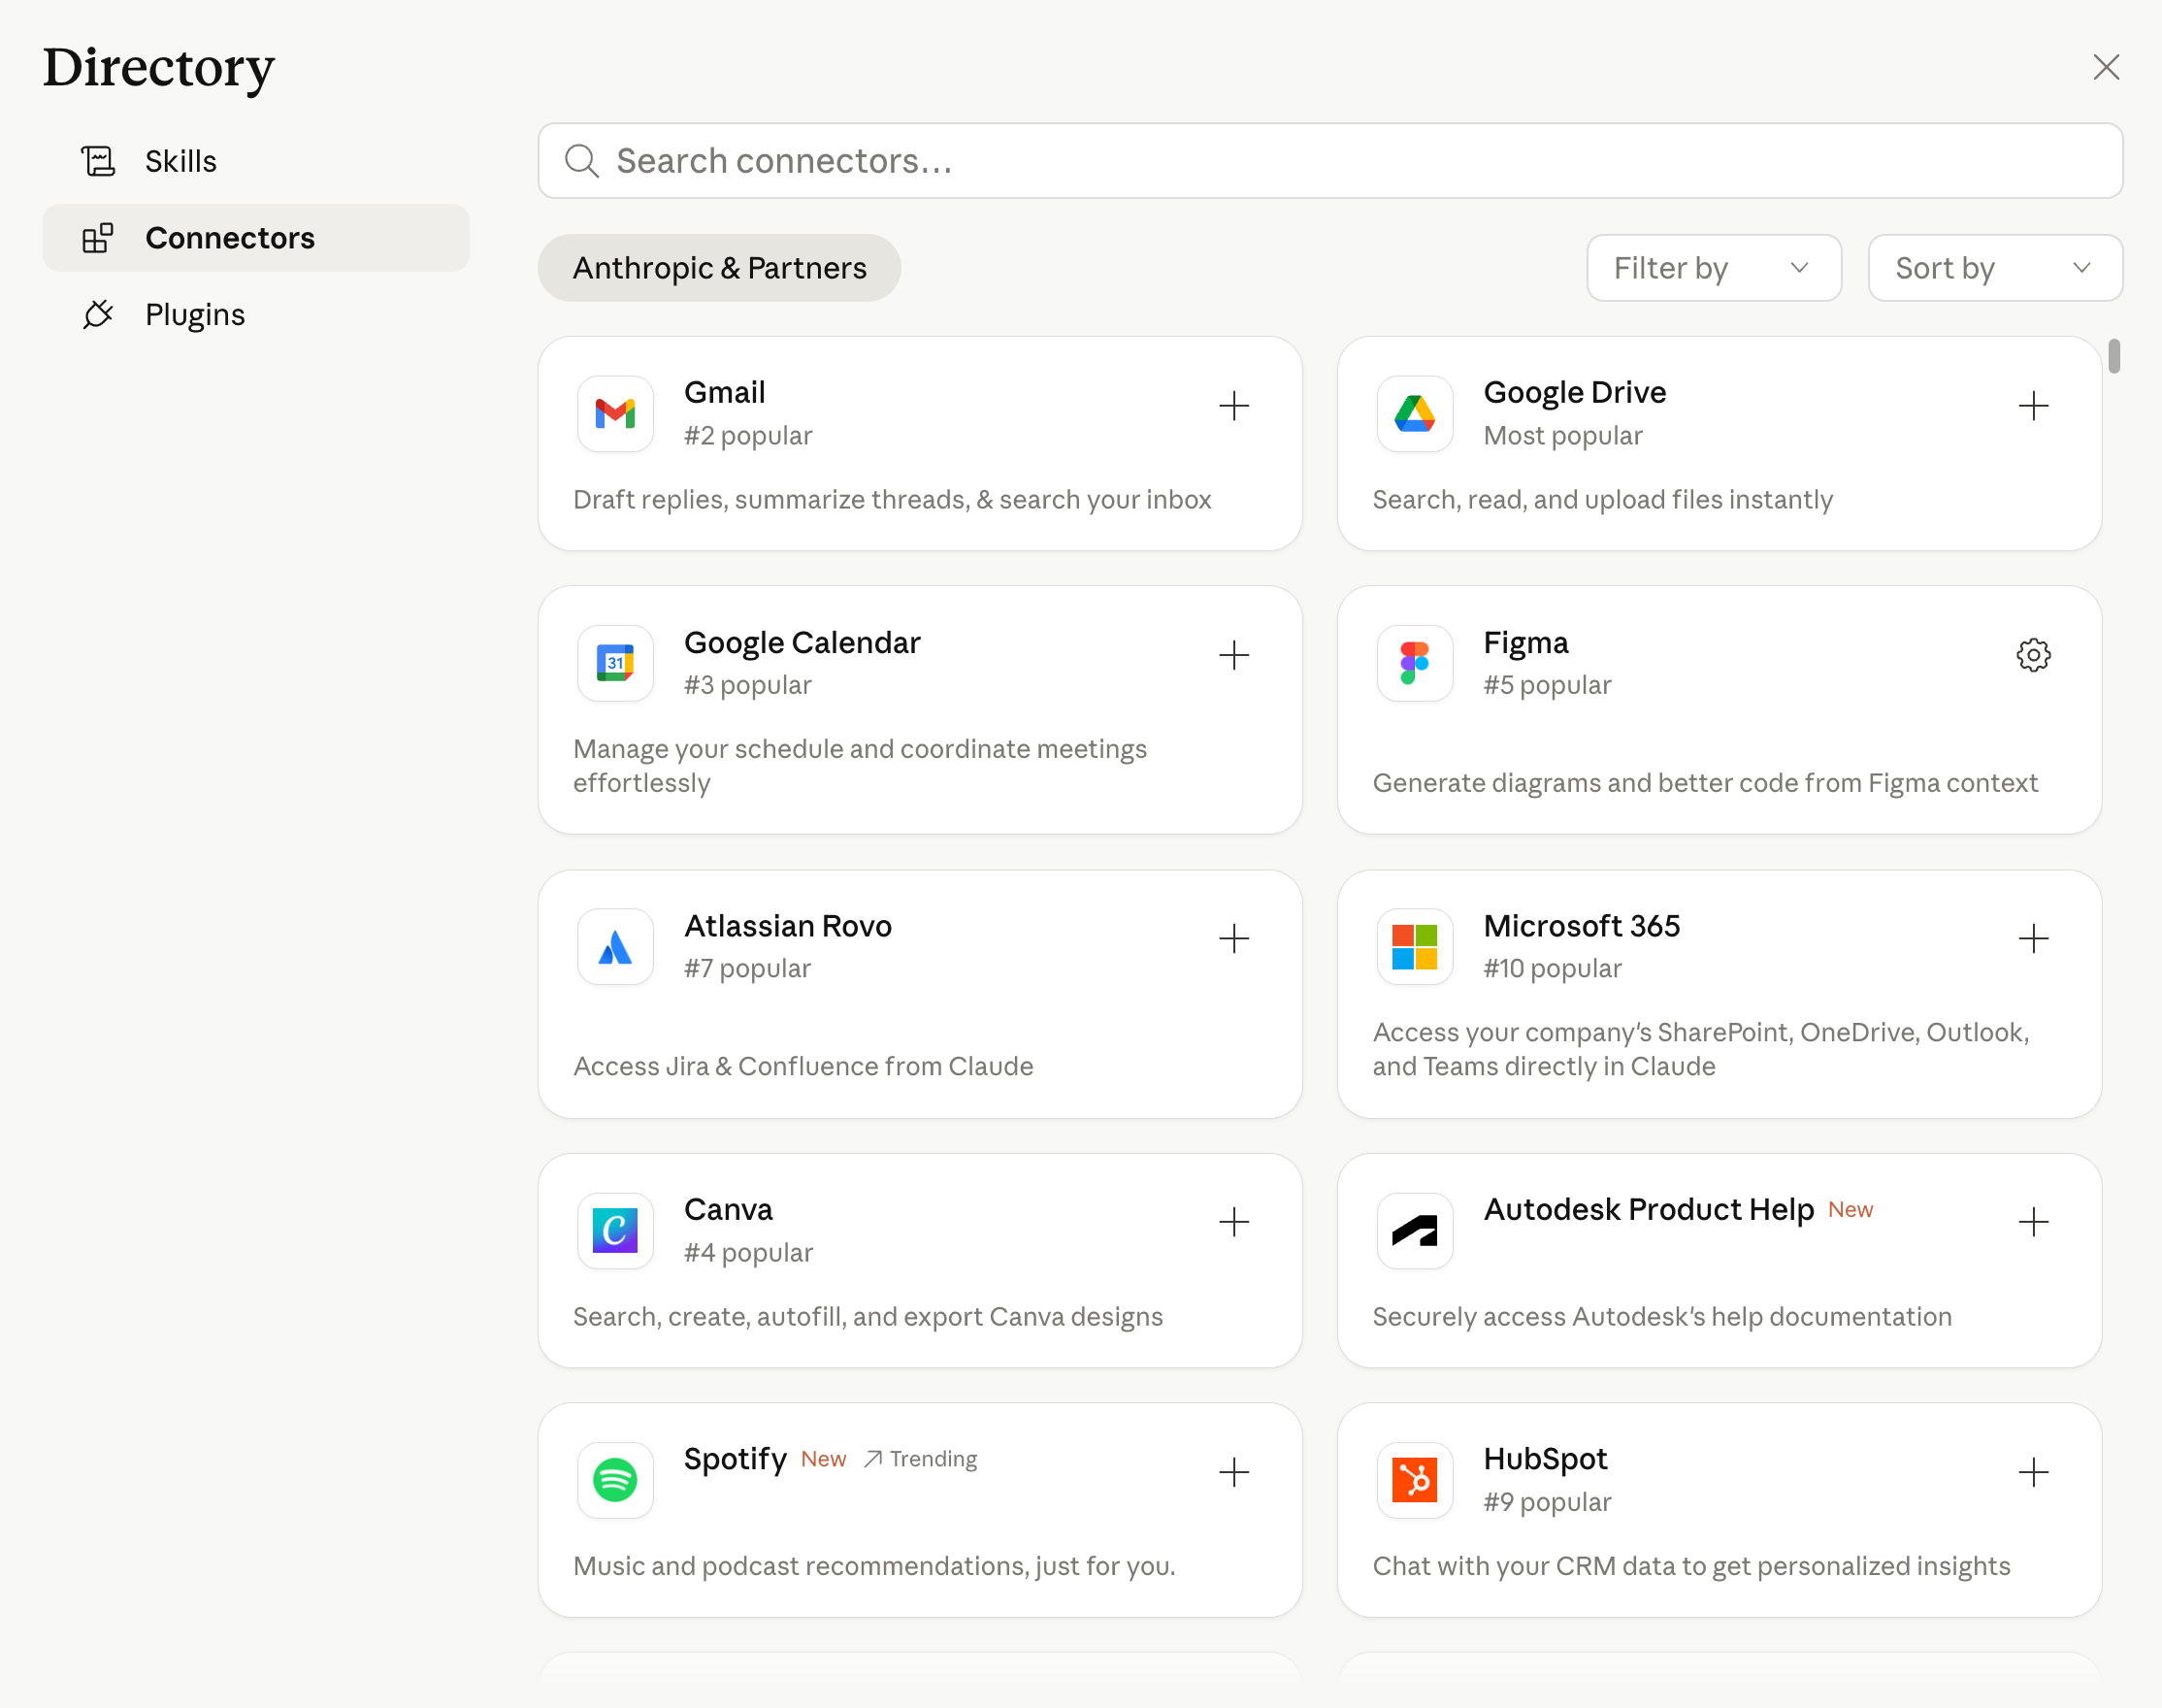
Task: Open Figma connector settings gear
Action: pyautogui.click(x=2033, y=655)
